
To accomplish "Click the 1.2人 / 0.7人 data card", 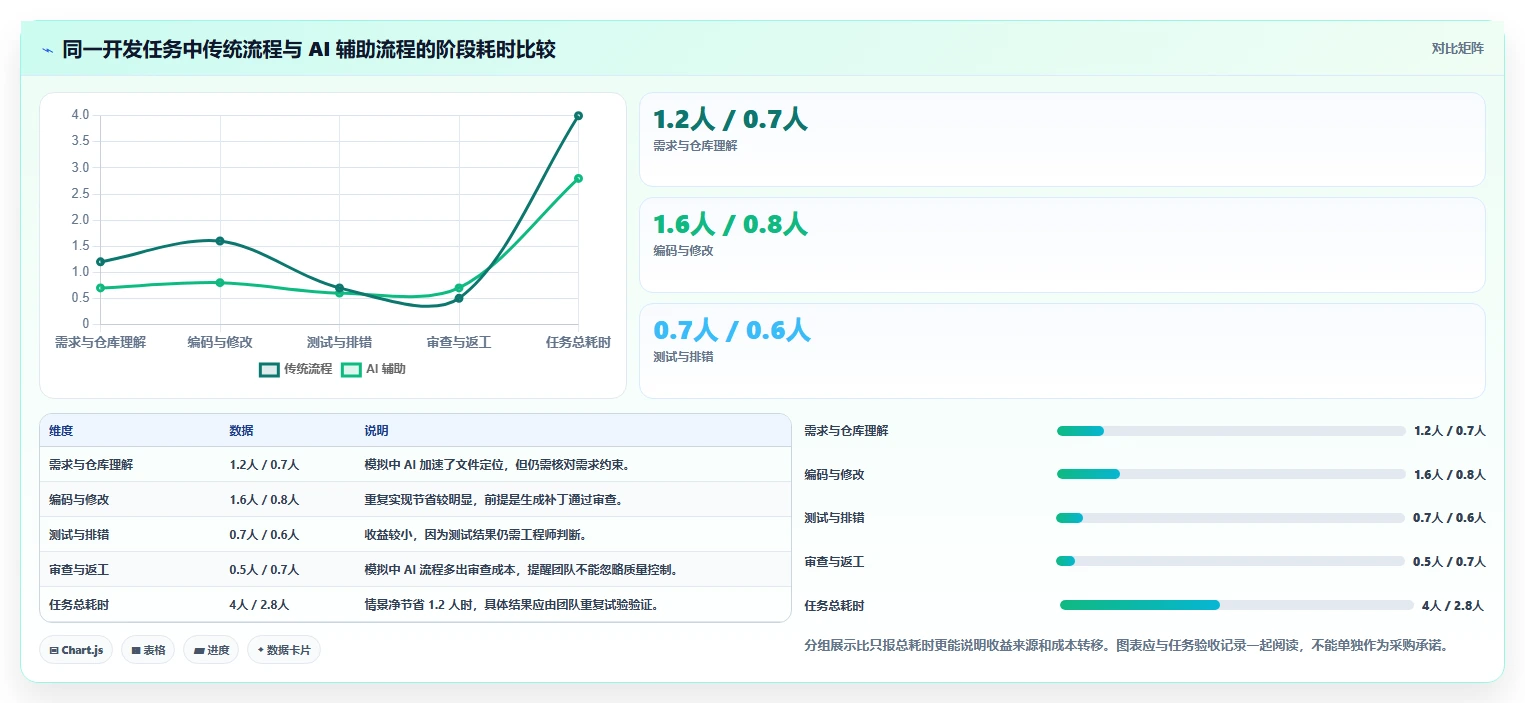I will (1062, 140).
